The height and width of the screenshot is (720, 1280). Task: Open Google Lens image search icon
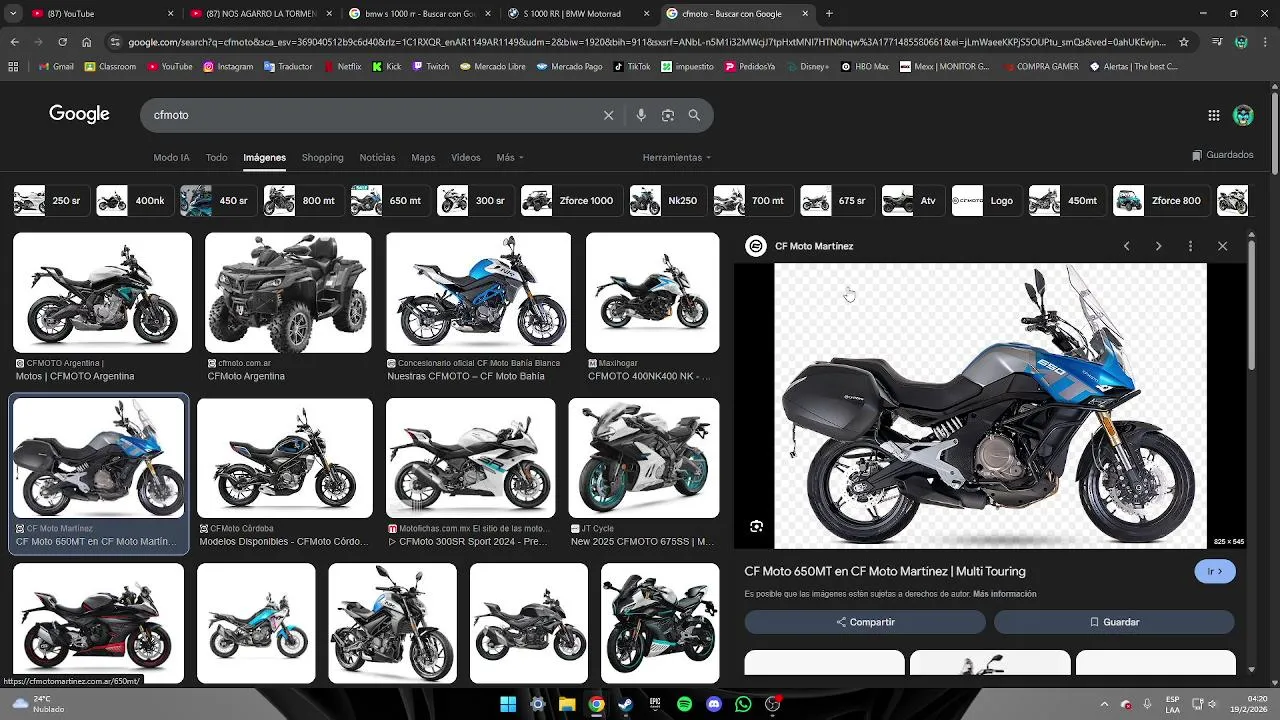click(x=668, y=115)
